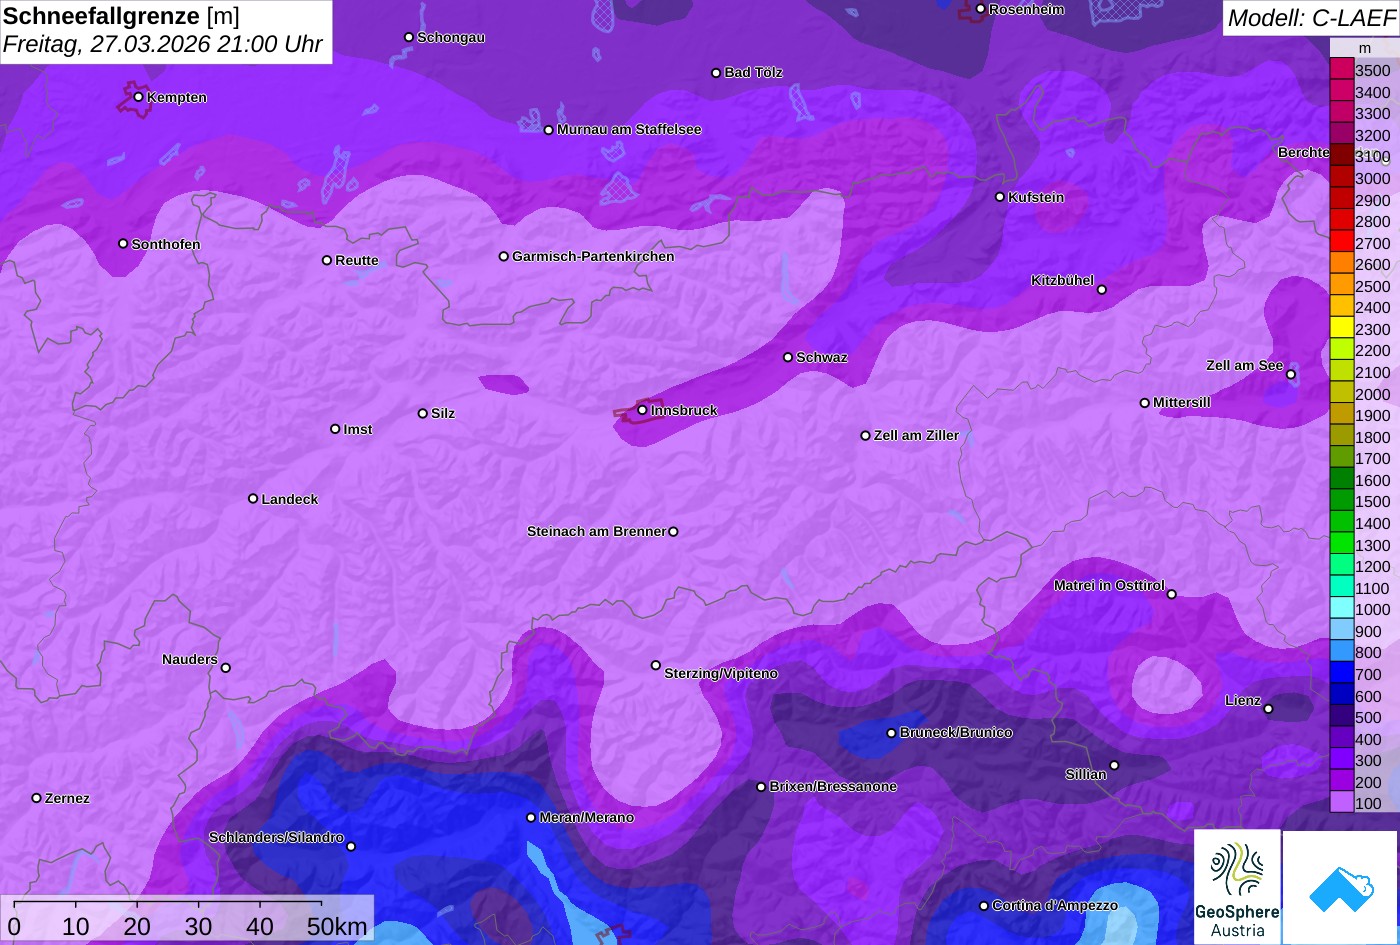Click the 'Sterzing/Vipiteno' town label

721,674
